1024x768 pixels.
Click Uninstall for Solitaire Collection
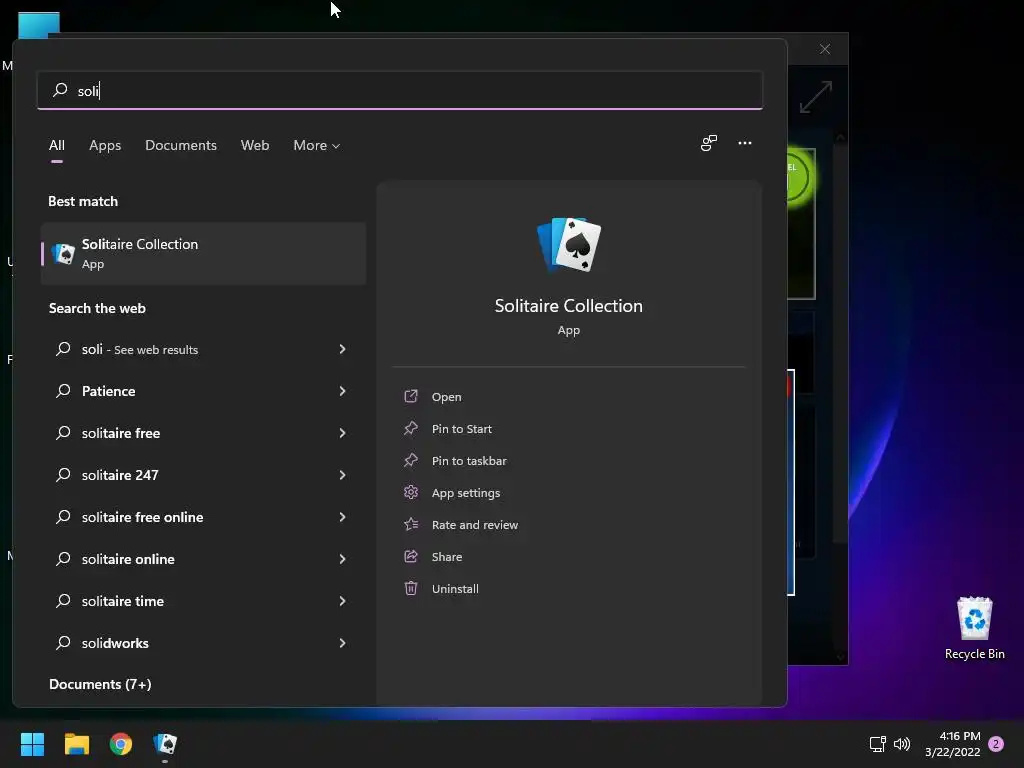click(x=455, y=588)
